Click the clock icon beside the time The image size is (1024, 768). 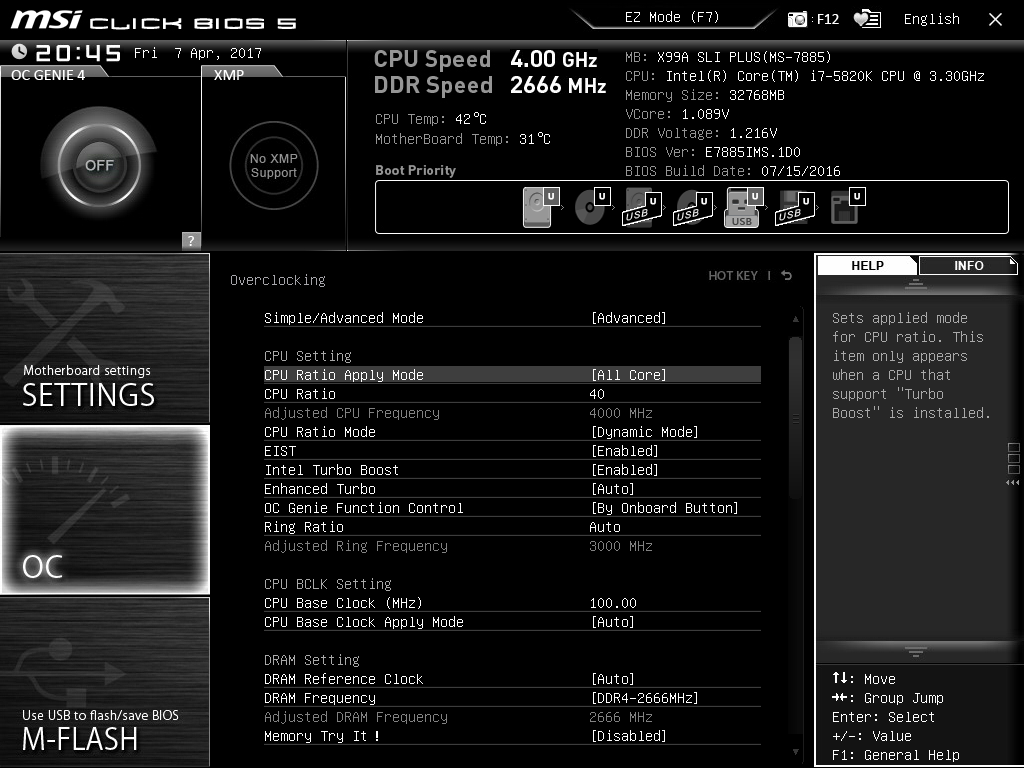click(20, 52)
